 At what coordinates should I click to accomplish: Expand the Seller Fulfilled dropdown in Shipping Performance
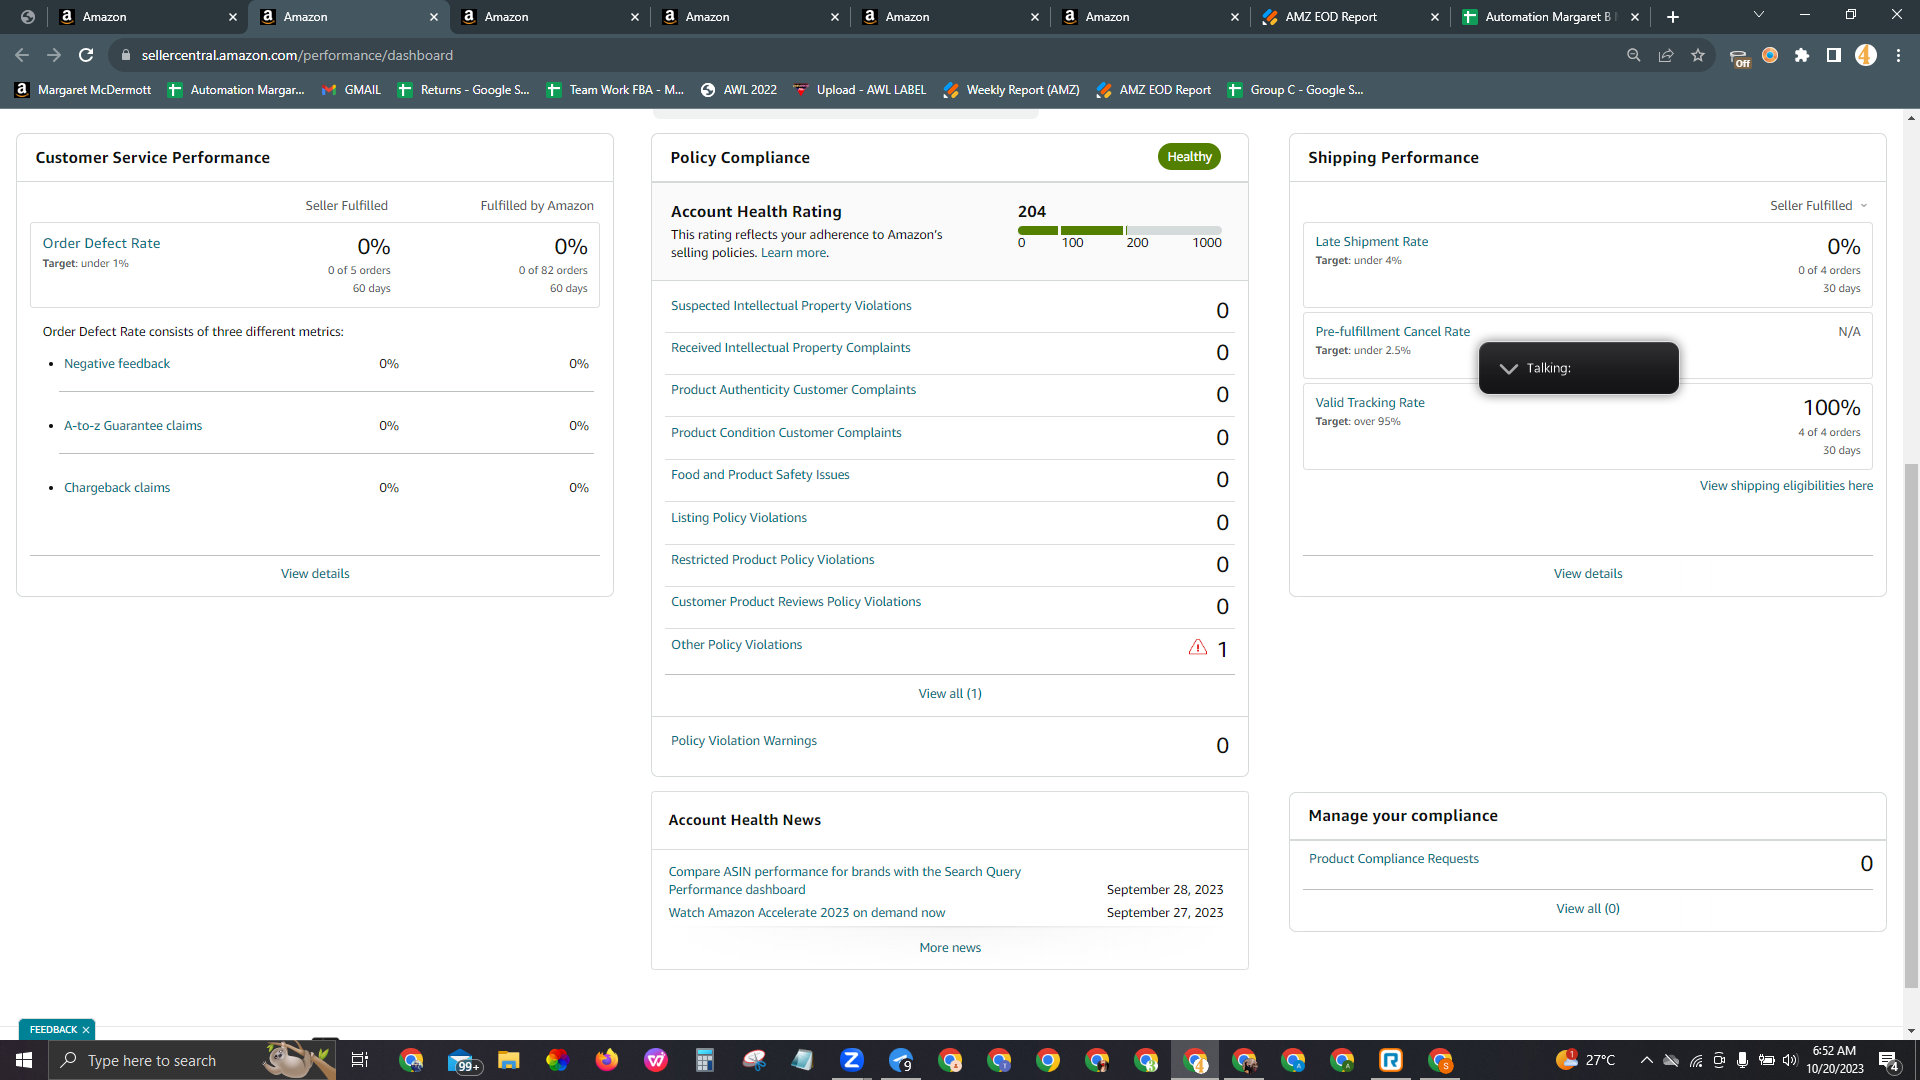click(x=1818, y=206)
